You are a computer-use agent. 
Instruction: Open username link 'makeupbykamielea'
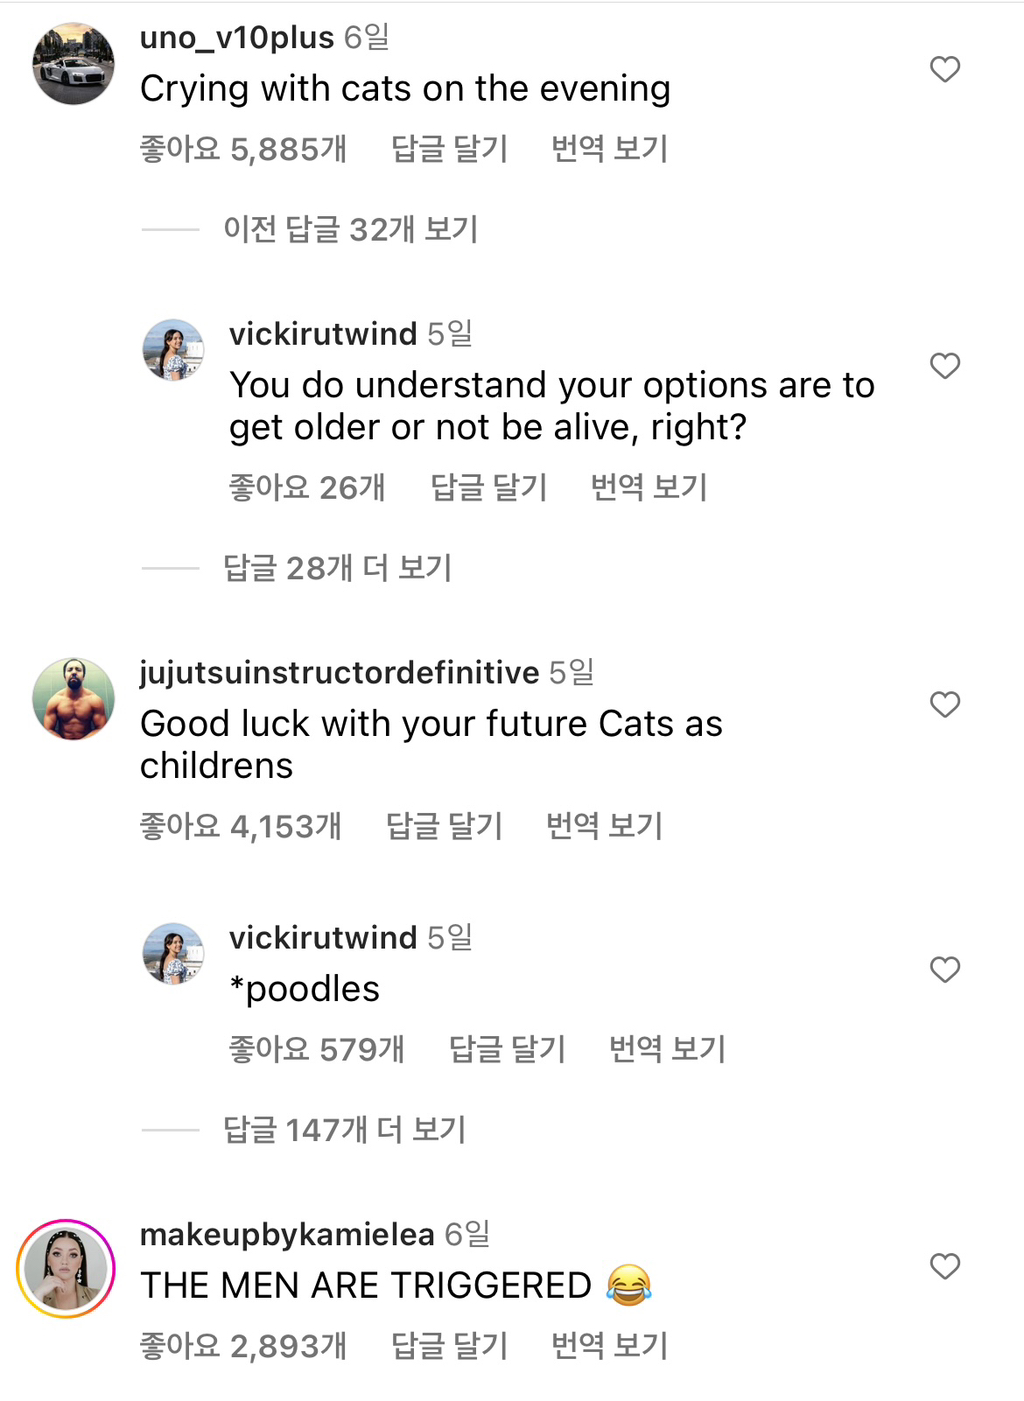coord(287,1235)
